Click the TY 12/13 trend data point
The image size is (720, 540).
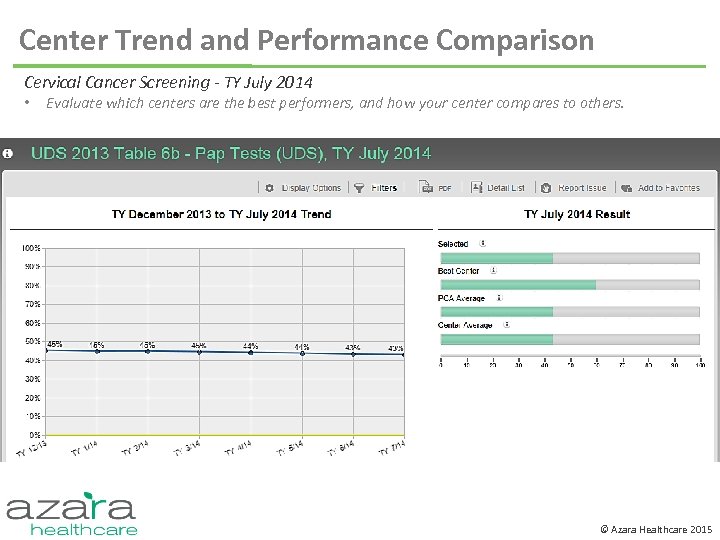46,350
